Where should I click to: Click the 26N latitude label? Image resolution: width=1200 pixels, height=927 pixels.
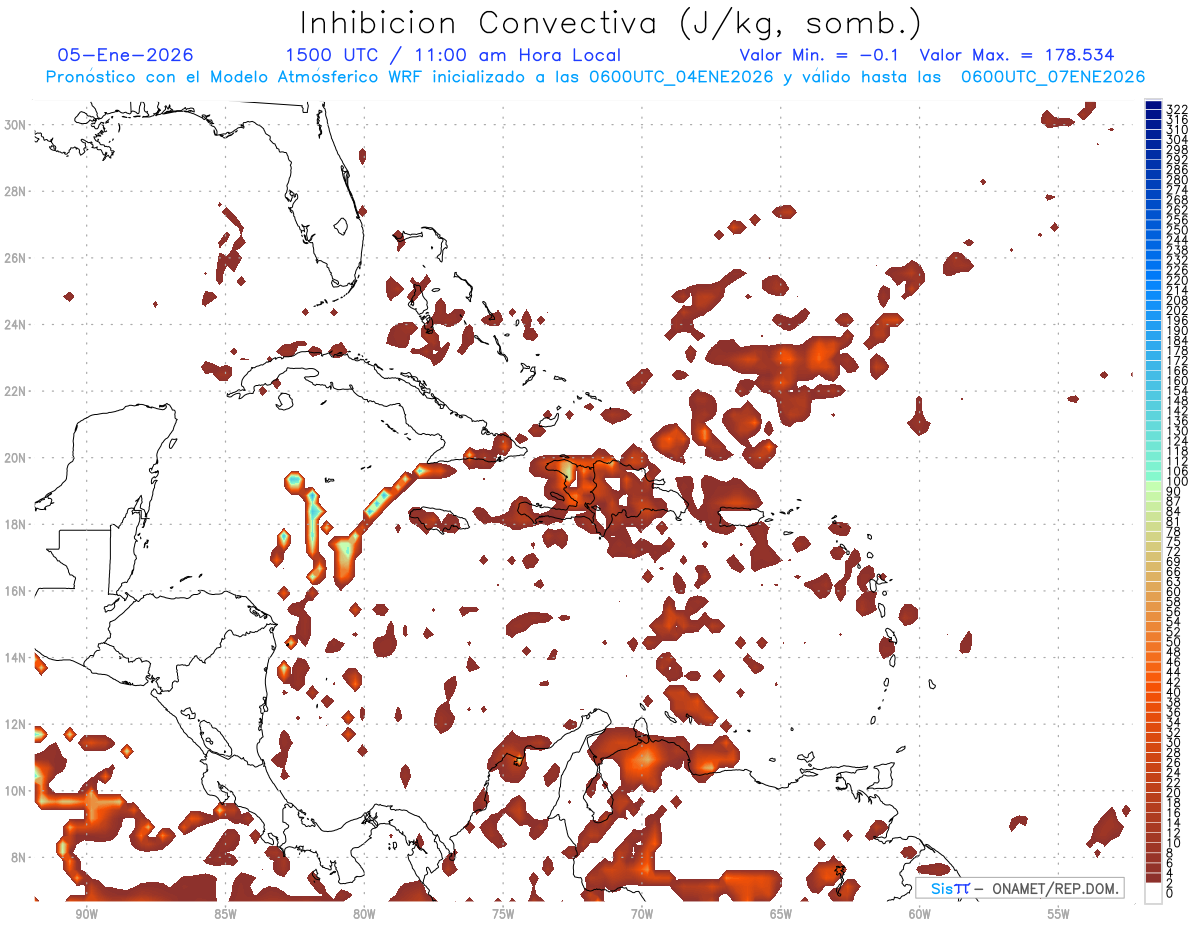click(x=16, y=258)
